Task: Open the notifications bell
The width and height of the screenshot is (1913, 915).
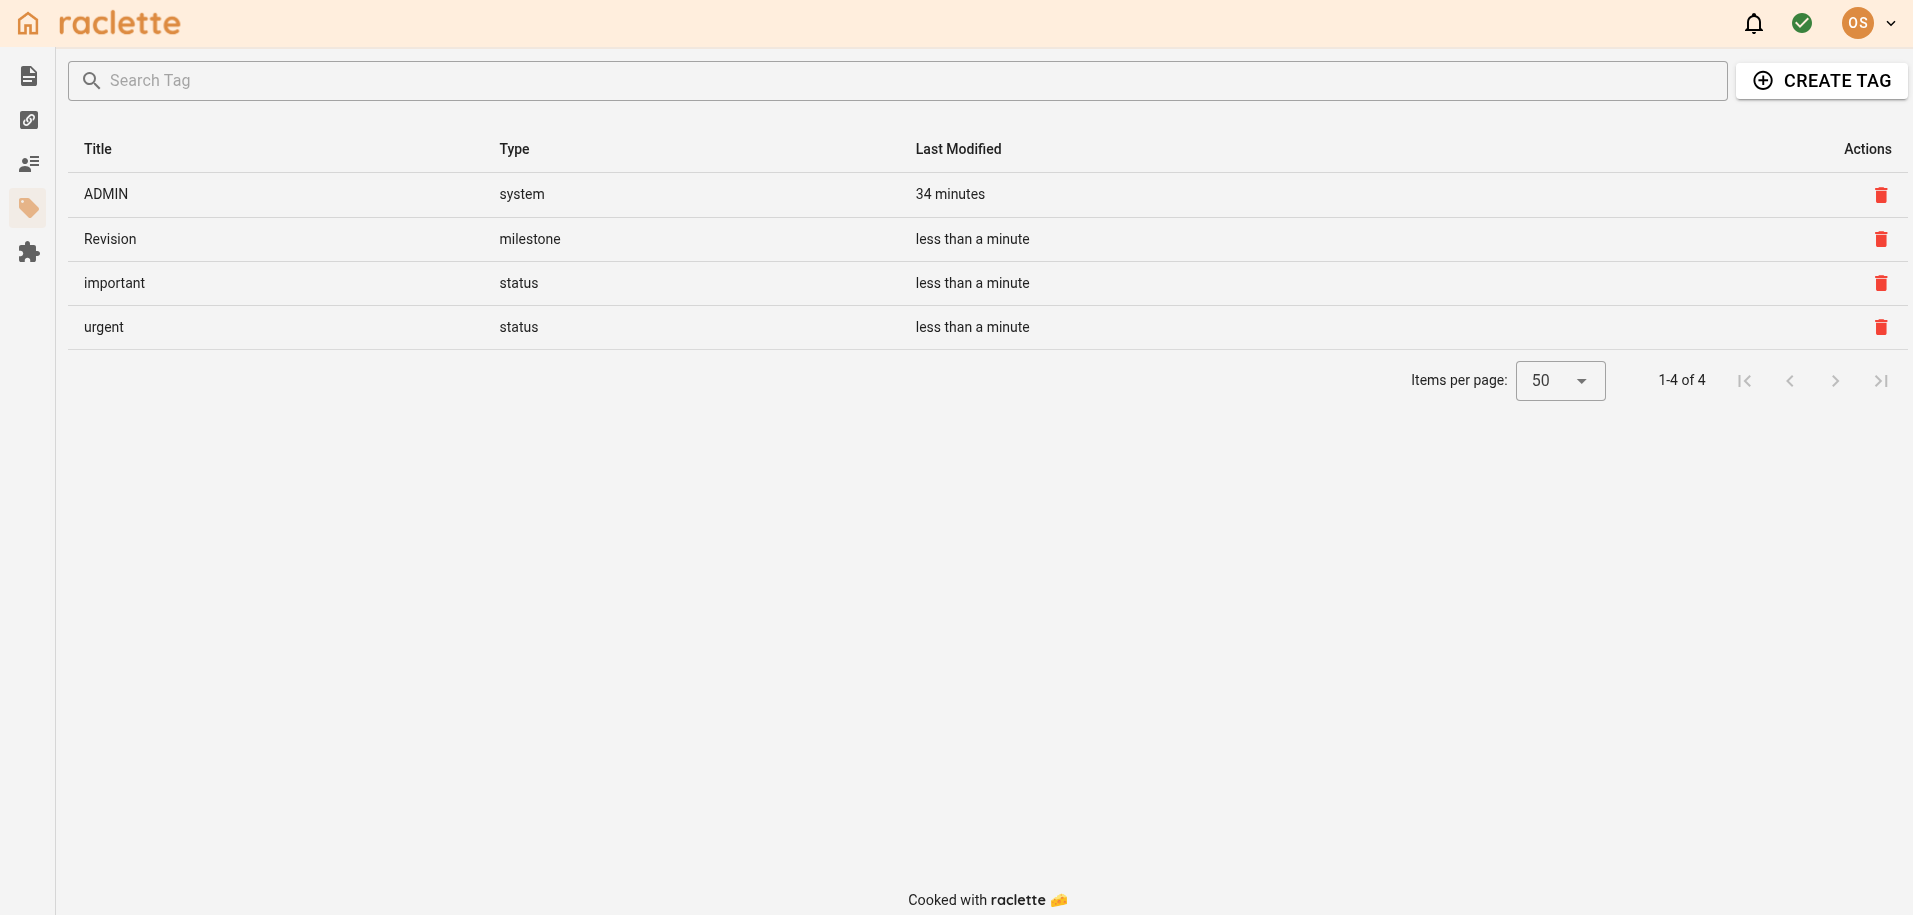Action: pyautogui.click(x=1753, y=23)
